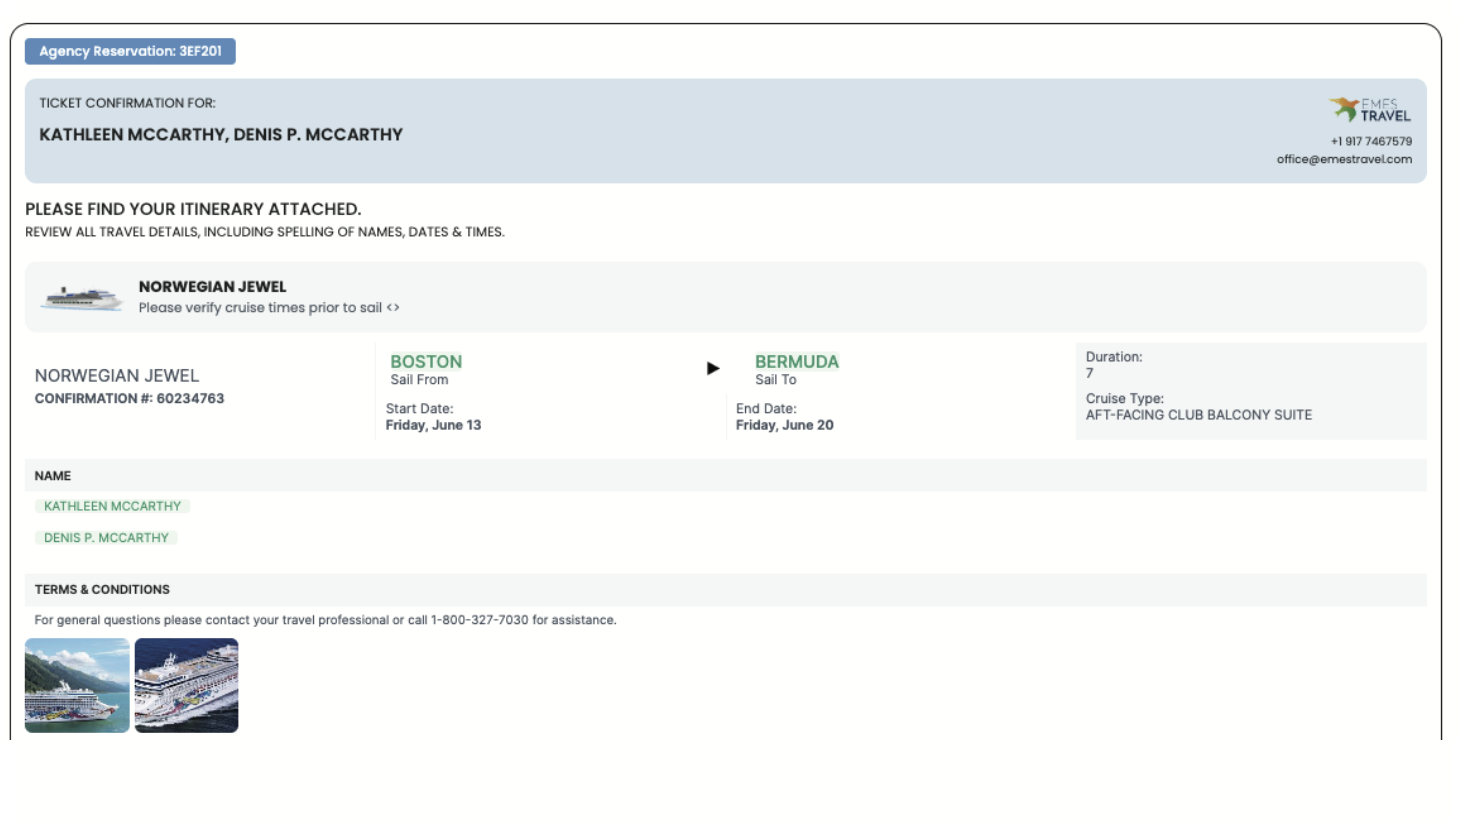
Task: Click the REVIEW ALL TRAVEL DETAILS notice
Action: (265, 232)
